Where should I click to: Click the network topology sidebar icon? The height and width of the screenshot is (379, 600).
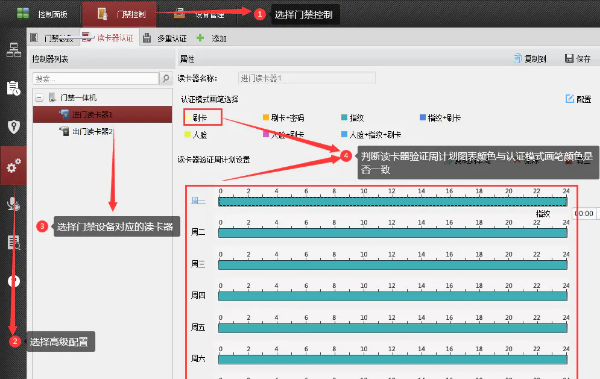click(x=14, y=50)
